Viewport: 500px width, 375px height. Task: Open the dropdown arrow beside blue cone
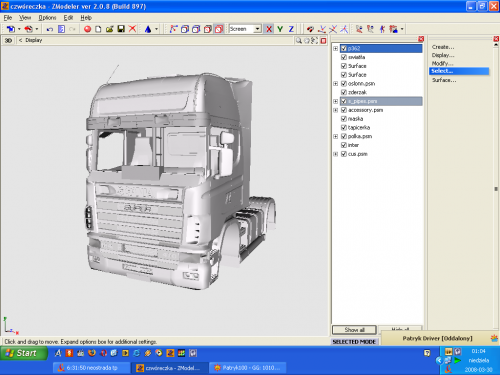(x=156, y=29)
